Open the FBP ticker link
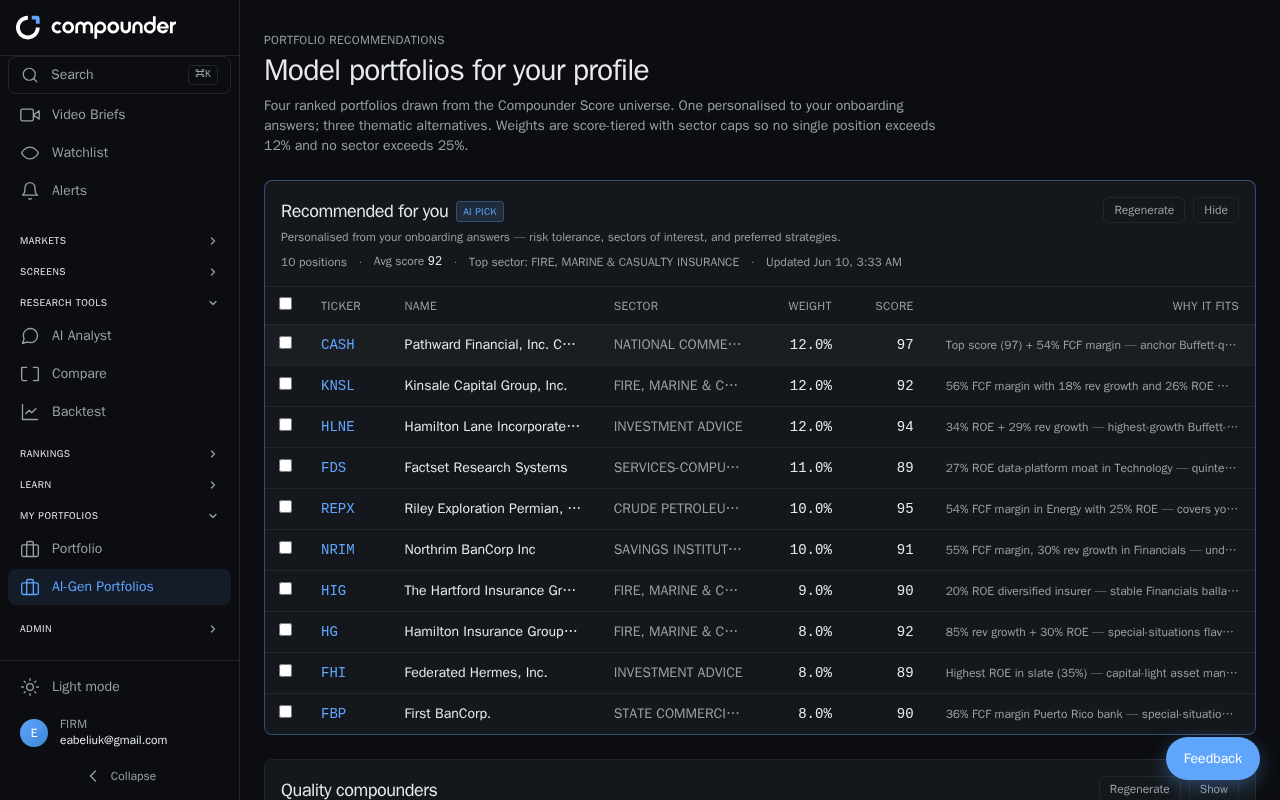This screenshot has height=800, width=1280. [x=334, y=713]
